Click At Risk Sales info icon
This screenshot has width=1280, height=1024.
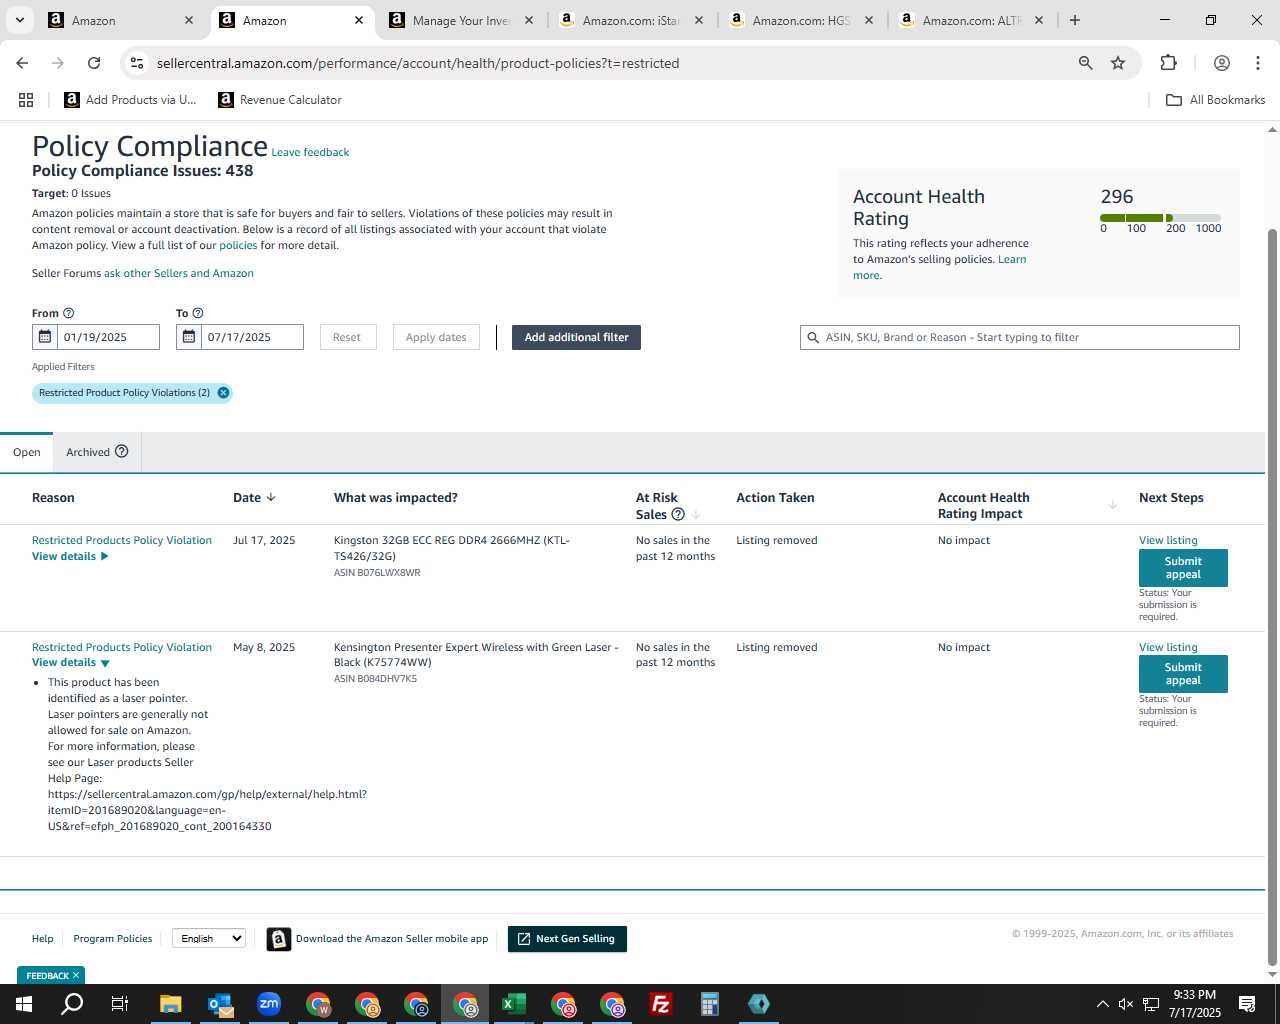[678, 514]
